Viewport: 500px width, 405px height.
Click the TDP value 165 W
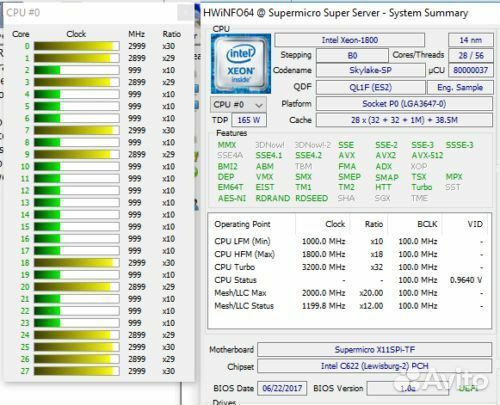pyautogui.click(x=249, y=120)
